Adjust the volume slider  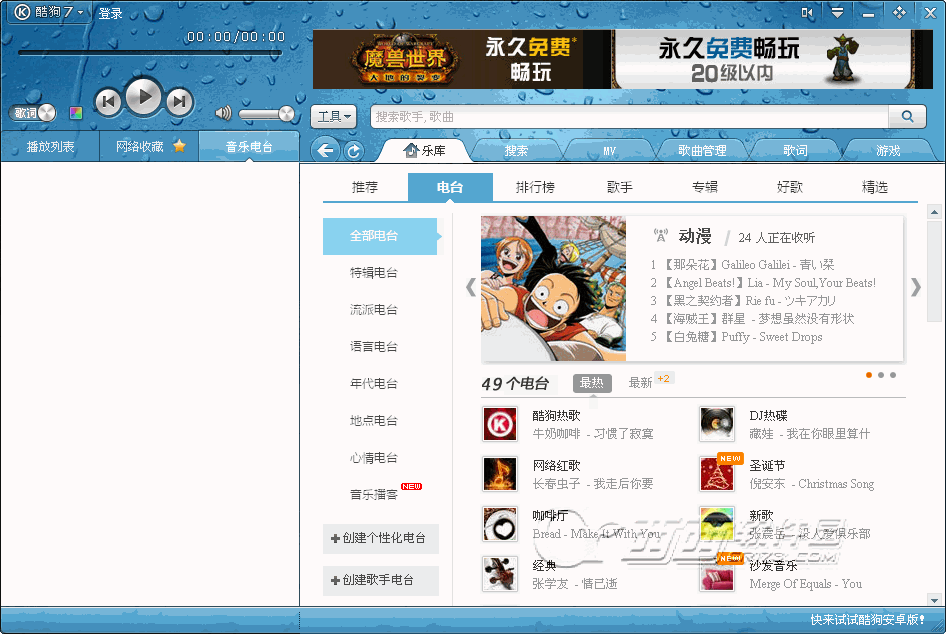point(265,113)
